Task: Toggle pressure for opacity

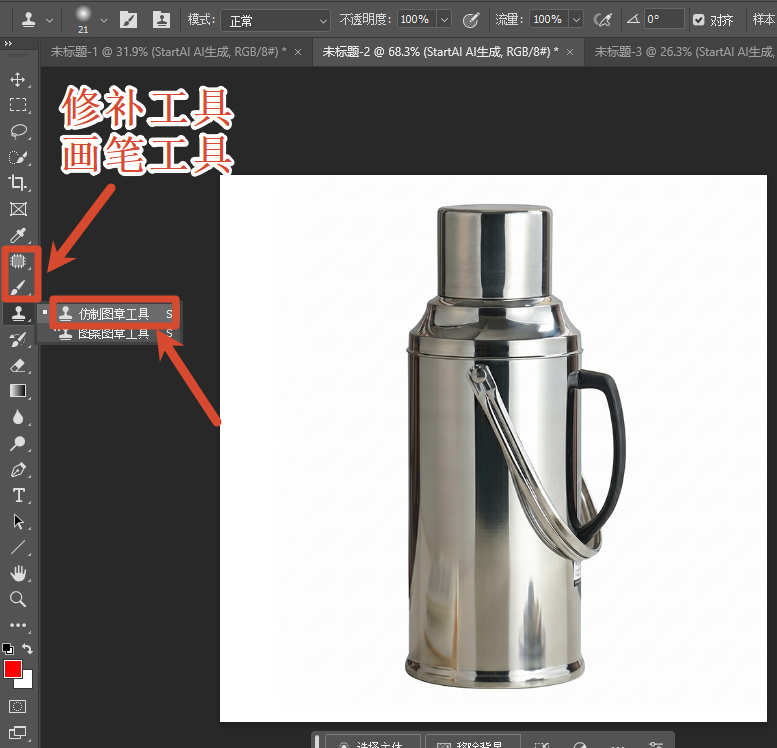Action: coord(471,20)
